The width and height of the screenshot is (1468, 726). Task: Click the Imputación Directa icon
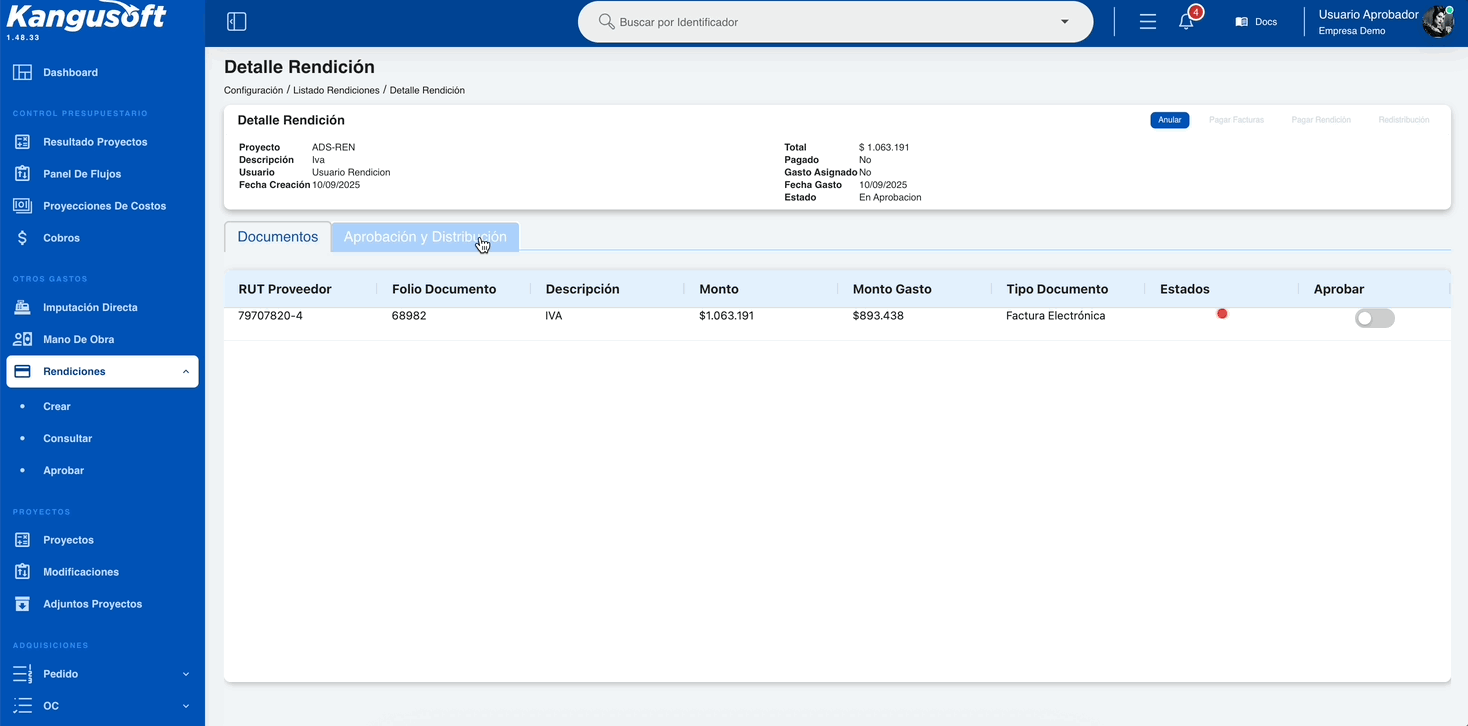pos(22,307)
